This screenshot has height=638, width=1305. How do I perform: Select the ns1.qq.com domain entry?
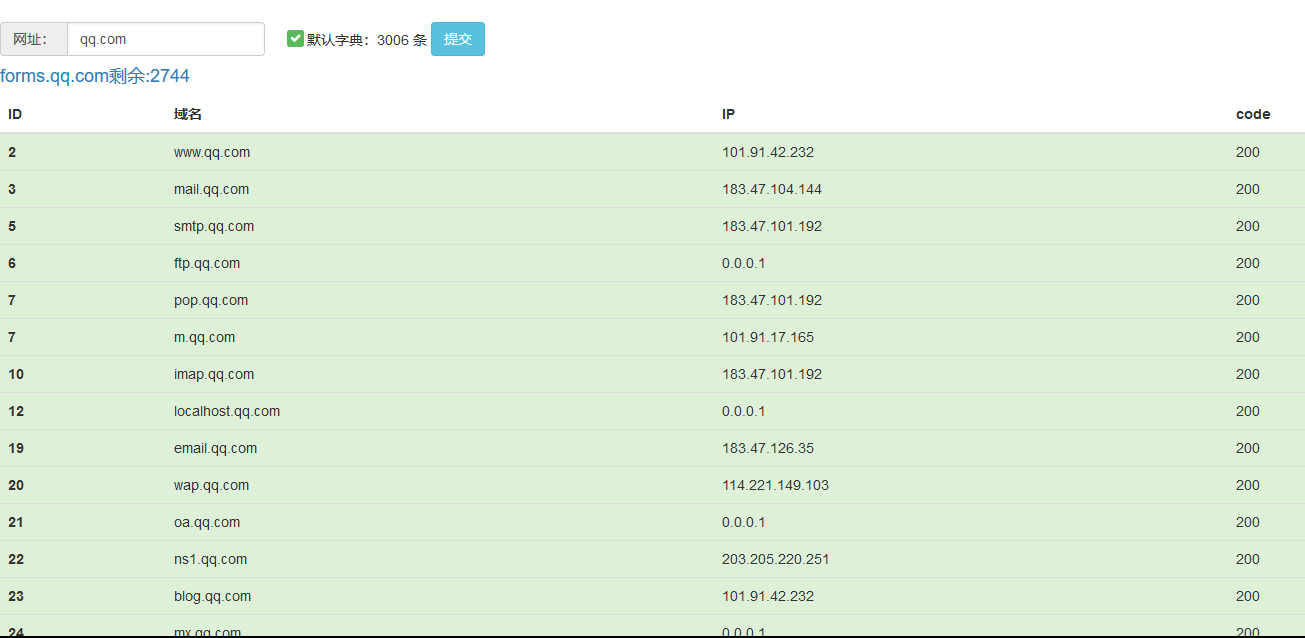[210, 559]
